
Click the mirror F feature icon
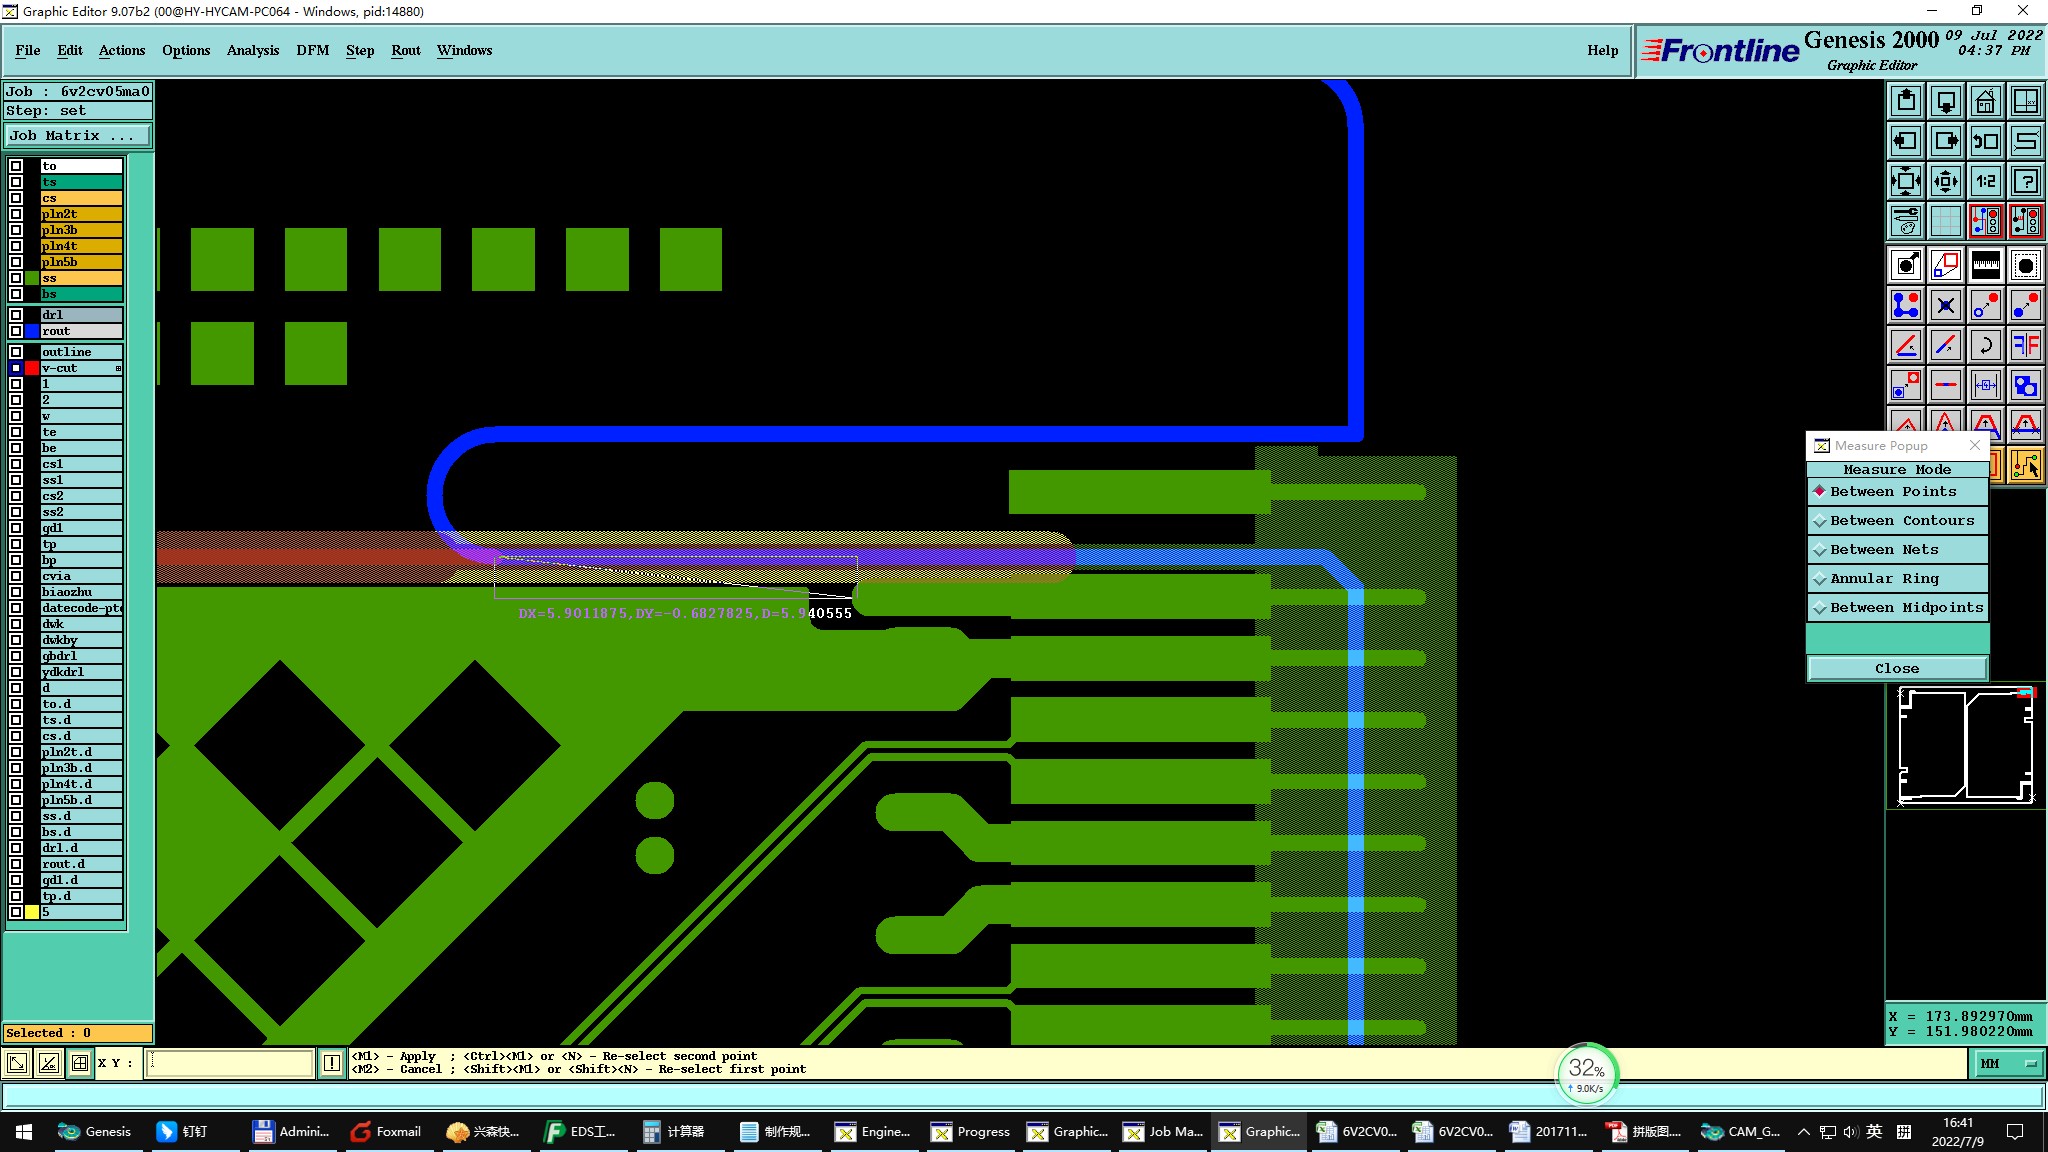coord(2025,345)
